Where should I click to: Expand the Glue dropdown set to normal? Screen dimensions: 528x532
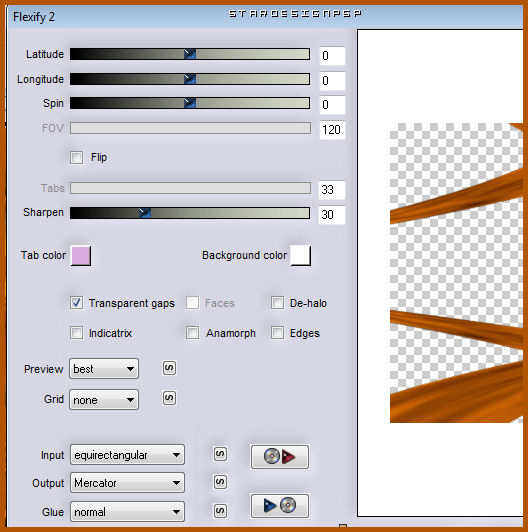[127, 511]
